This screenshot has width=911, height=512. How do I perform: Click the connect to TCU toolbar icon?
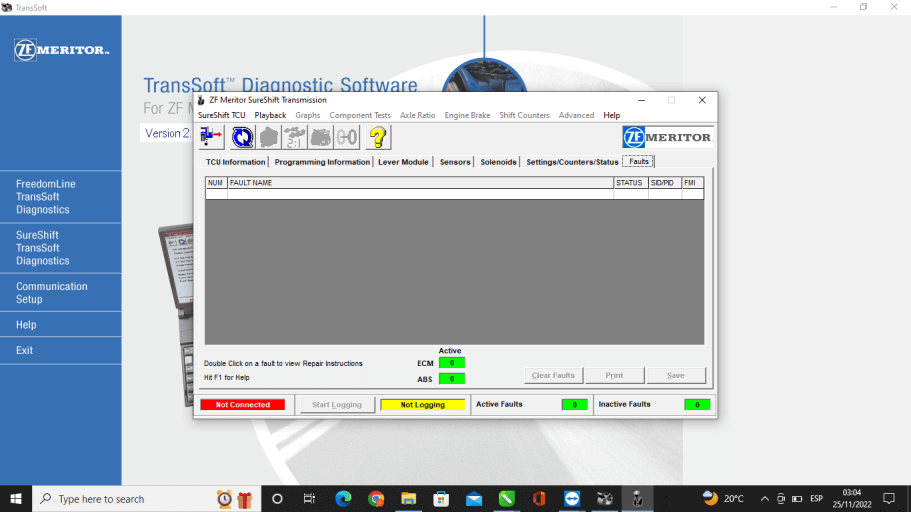[x=211, y=137]
